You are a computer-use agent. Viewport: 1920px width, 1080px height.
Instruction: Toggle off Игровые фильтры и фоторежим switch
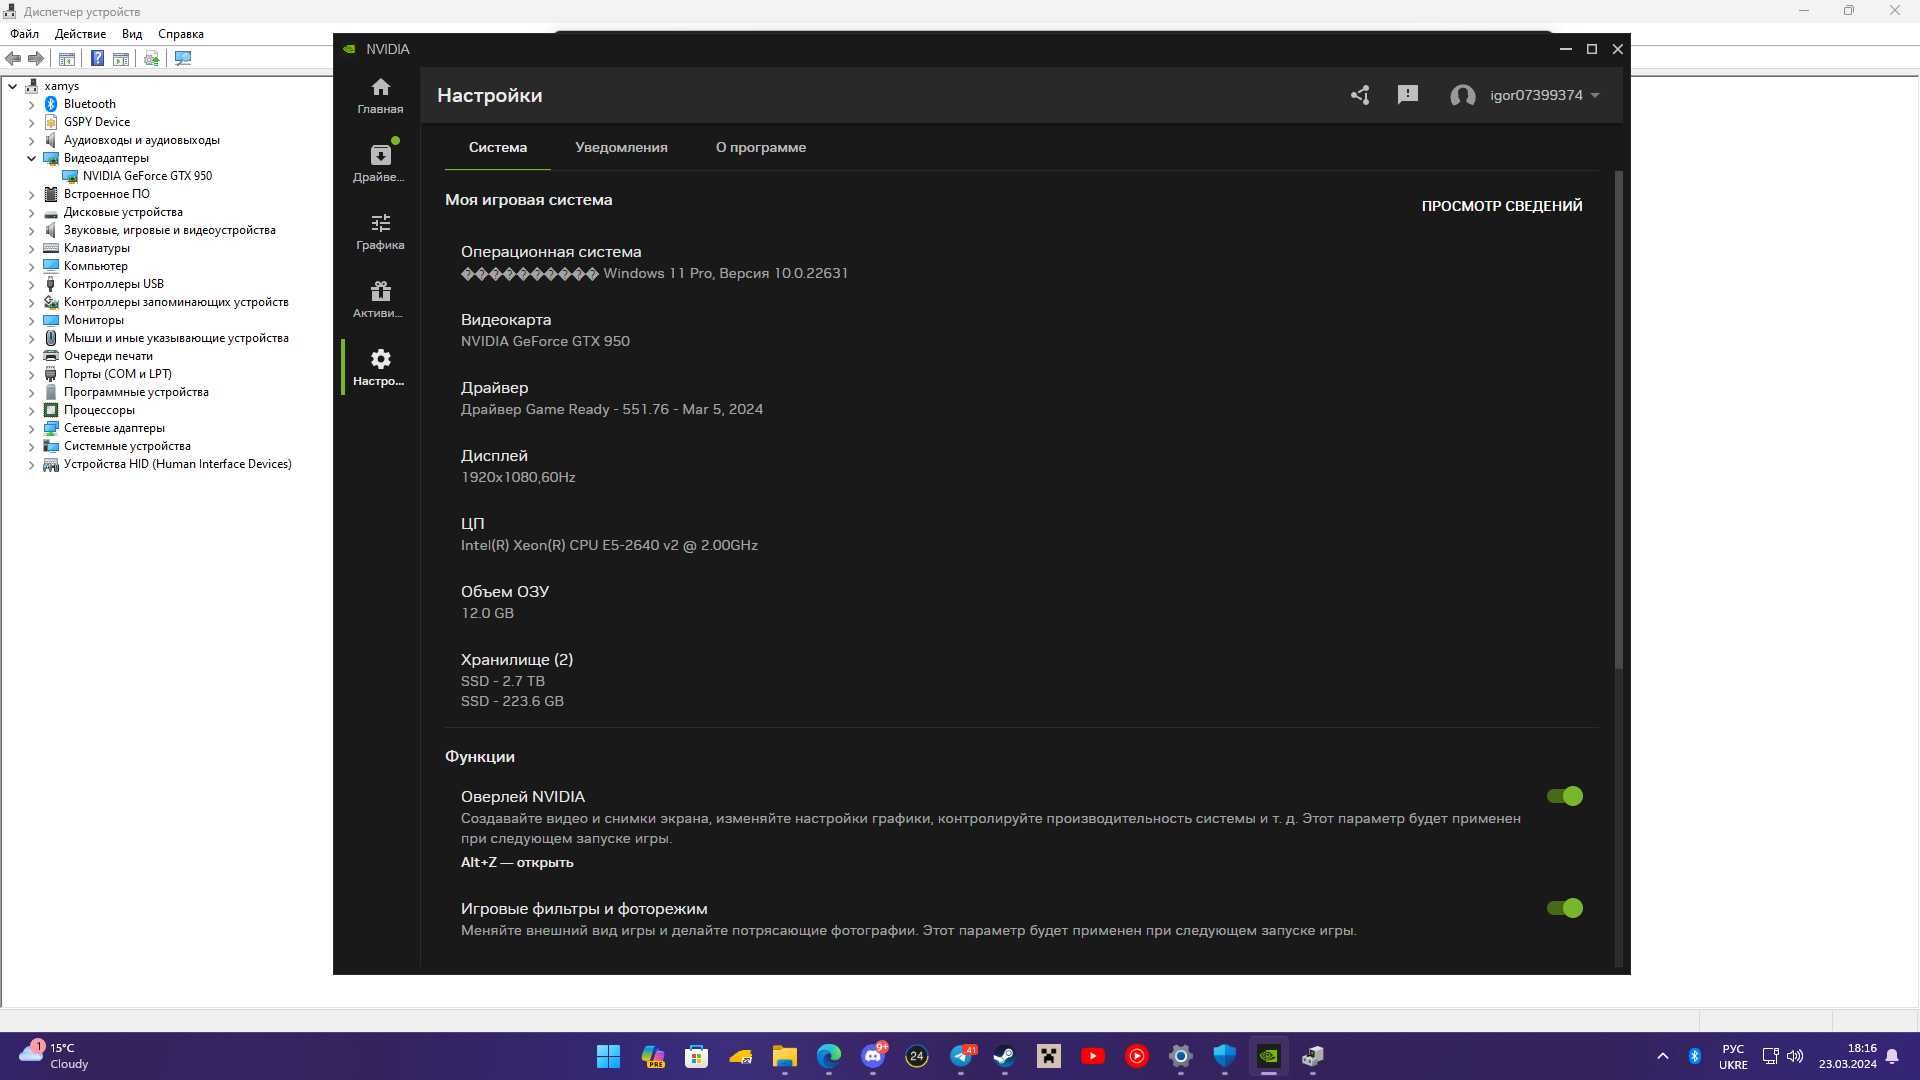1564,907
